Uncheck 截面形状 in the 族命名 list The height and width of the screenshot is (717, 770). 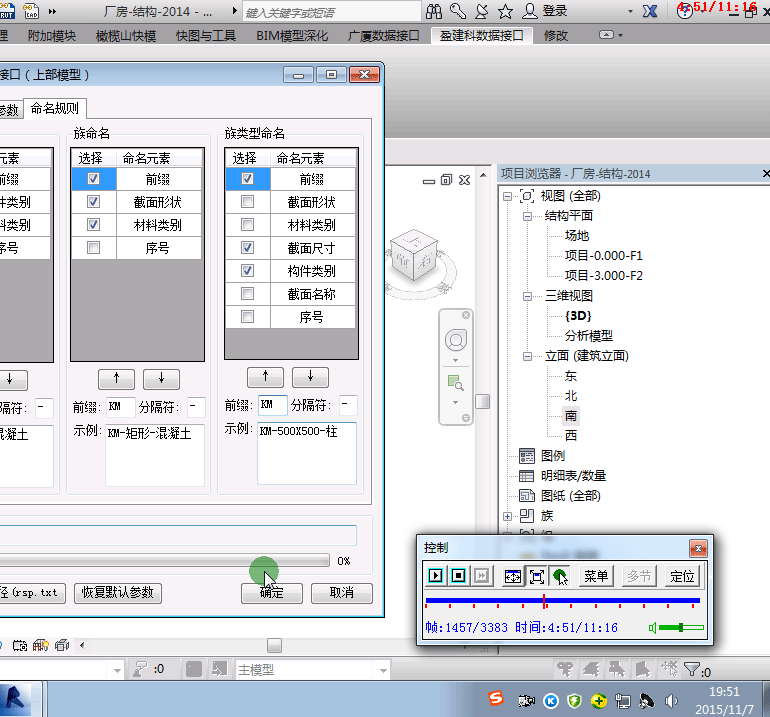93,202
